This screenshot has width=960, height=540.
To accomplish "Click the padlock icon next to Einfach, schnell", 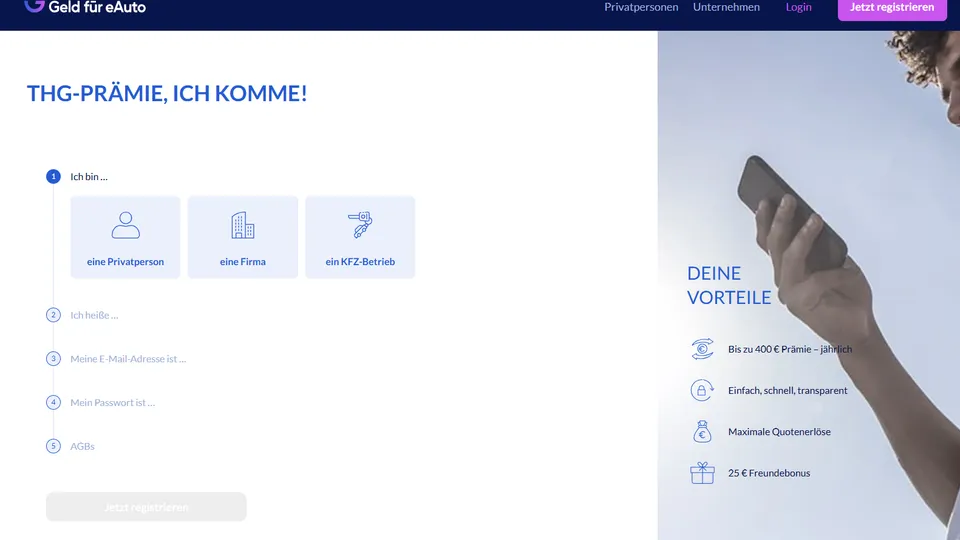I will tap(702, 390).
